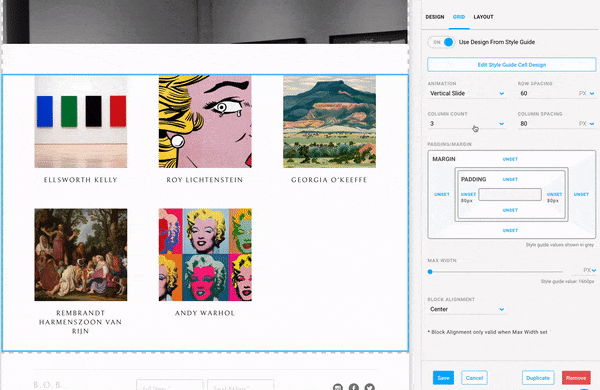Remove the grid block

click(576, 378)
